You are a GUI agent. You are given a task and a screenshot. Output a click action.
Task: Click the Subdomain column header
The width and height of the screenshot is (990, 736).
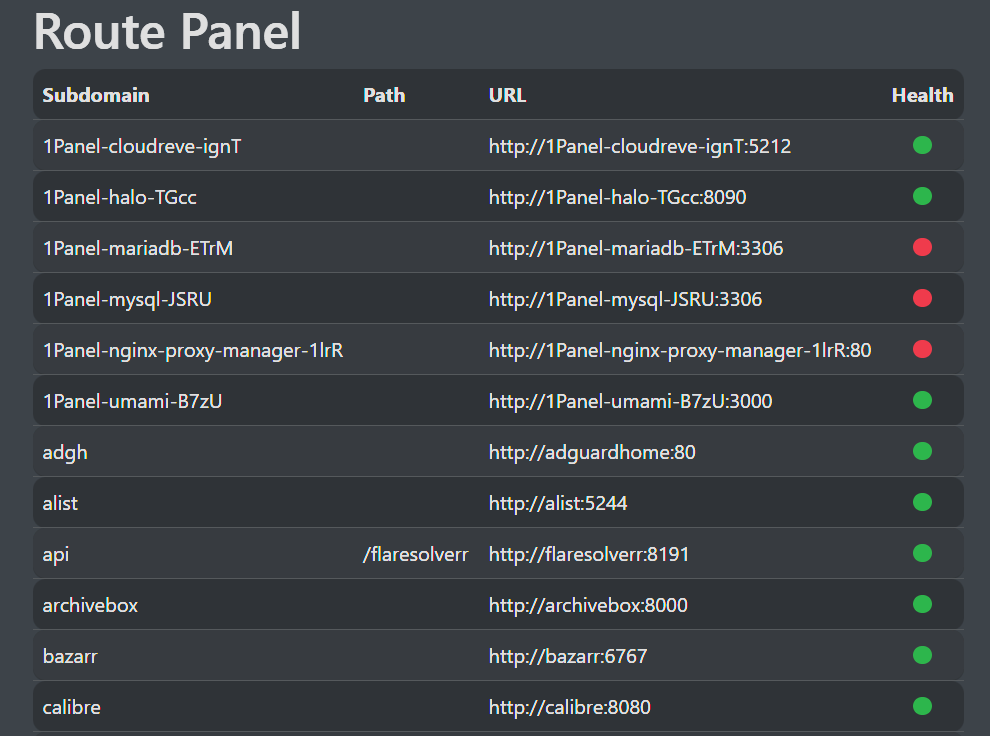95,95
